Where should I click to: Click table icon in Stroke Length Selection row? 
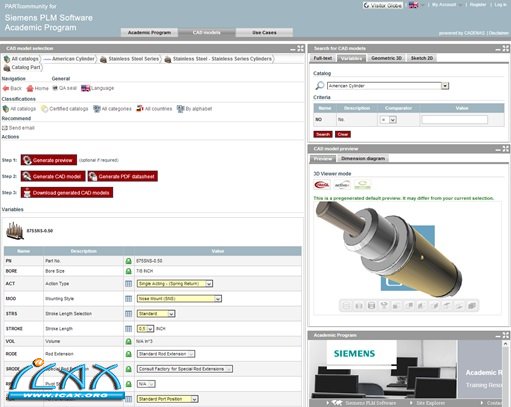click(128, 314)
